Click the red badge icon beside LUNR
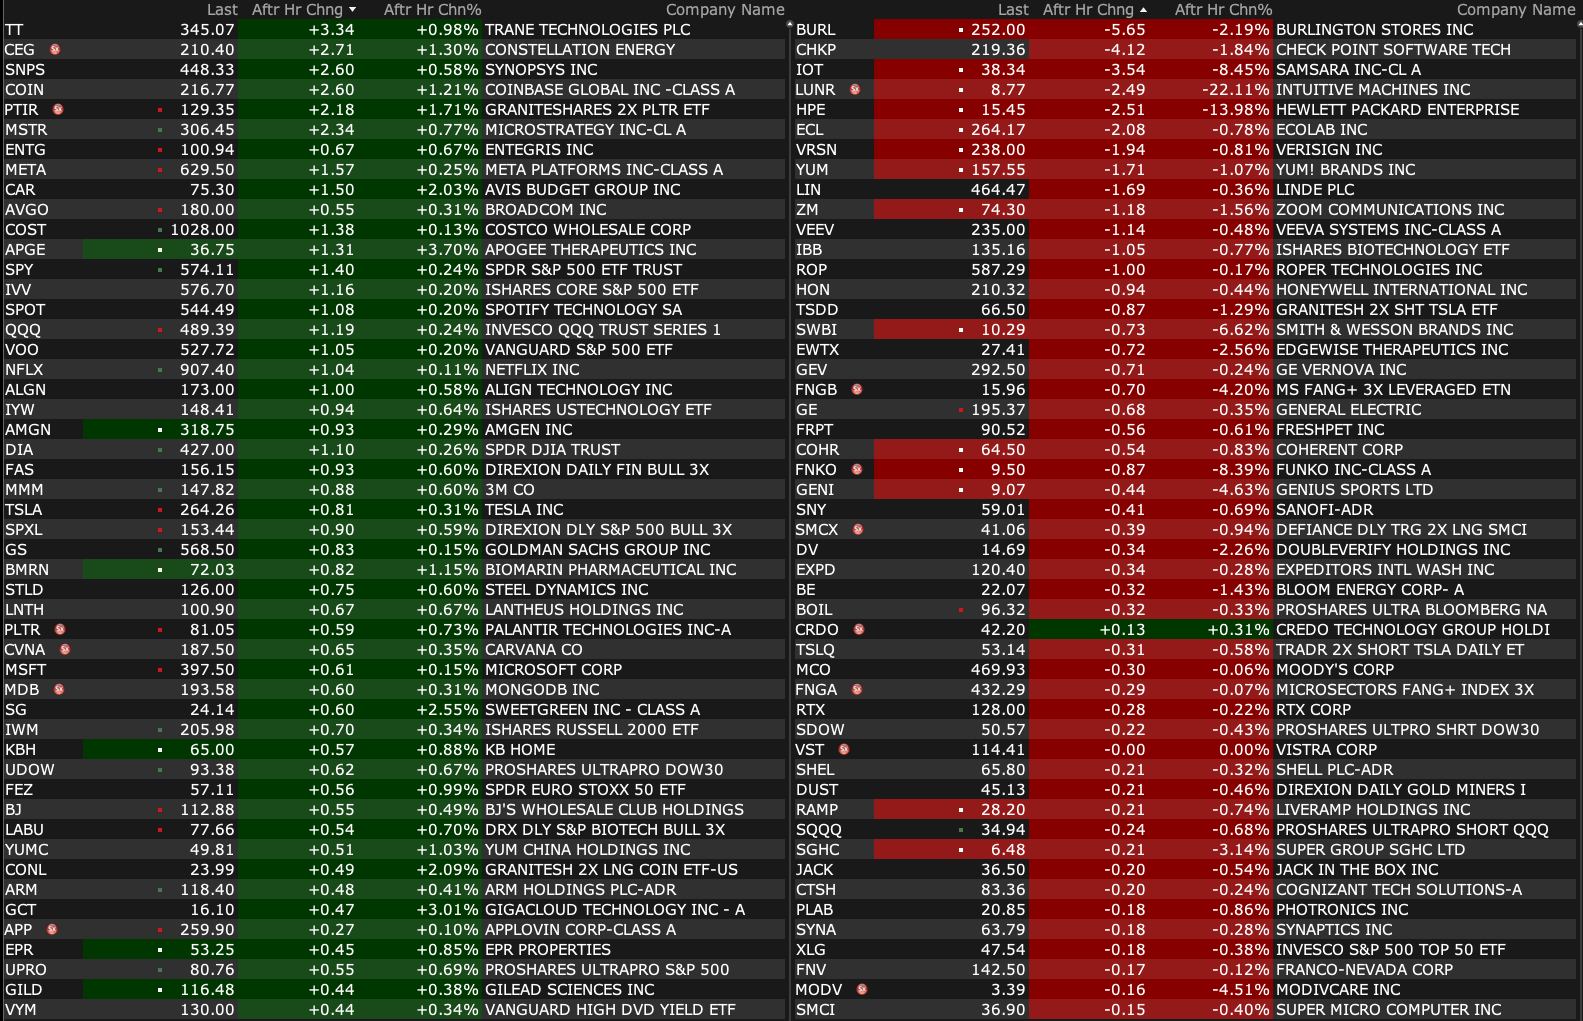This screenshot has width=1583, height=1021. coord(855,89)
